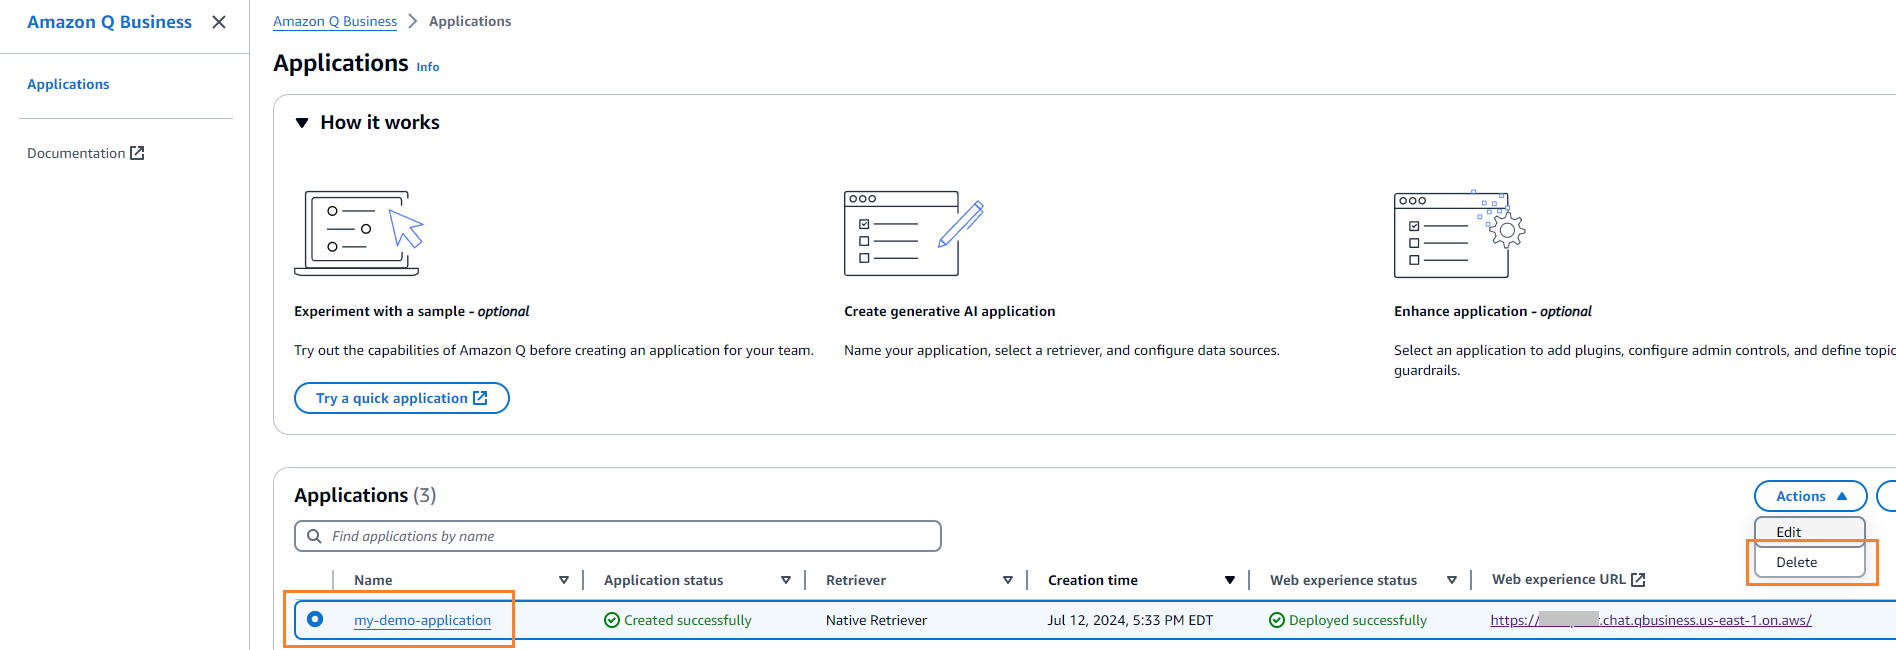Click external link icon beside Web experience URL
1896x650 pixels.
tap(1638, 579)
